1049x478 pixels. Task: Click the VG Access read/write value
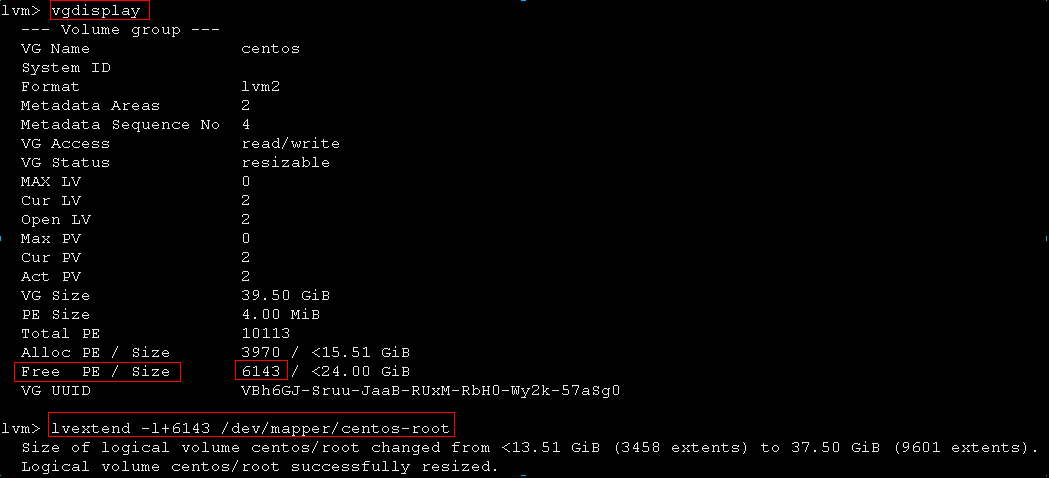point(291,144)
